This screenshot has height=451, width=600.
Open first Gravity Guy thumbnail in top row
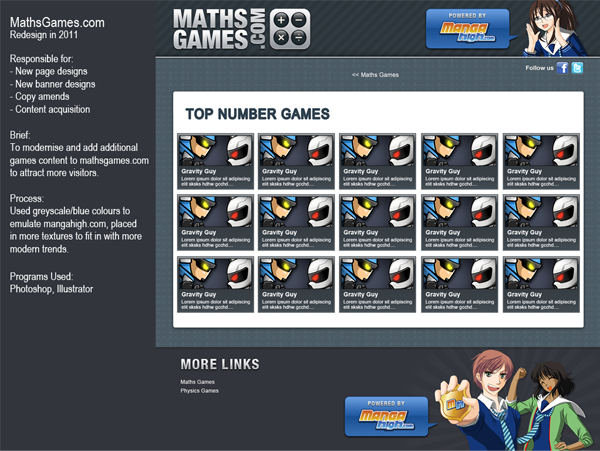(x=215, y=150)
